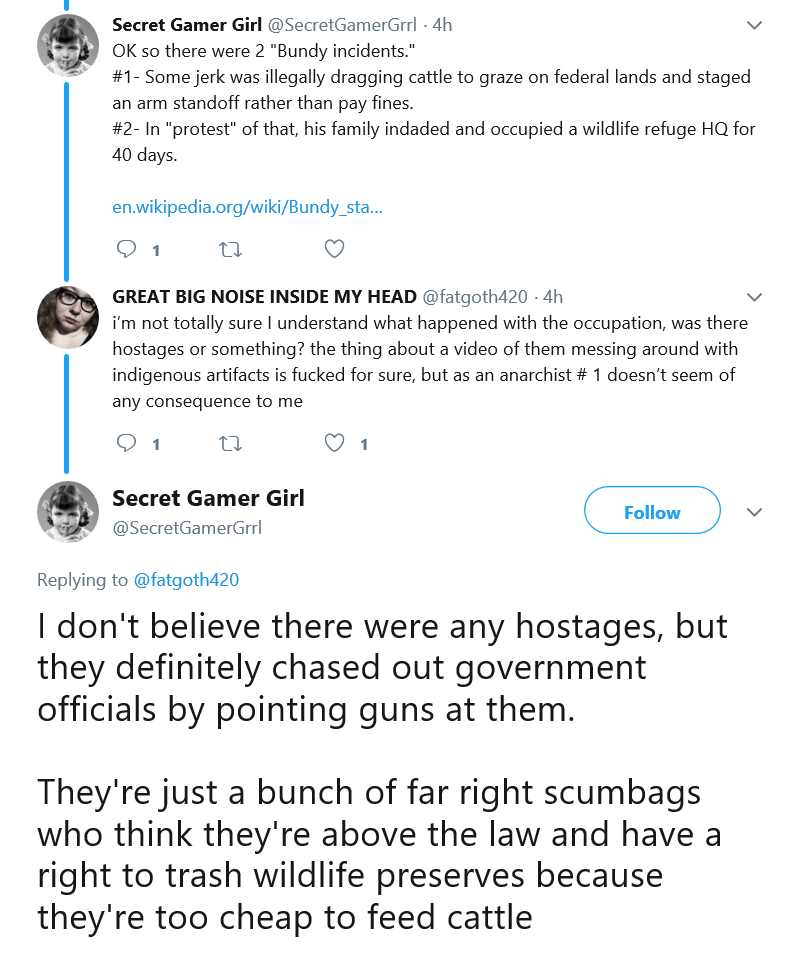
Task: Reply to the Bundy incidents tweet
Action: 126,249
